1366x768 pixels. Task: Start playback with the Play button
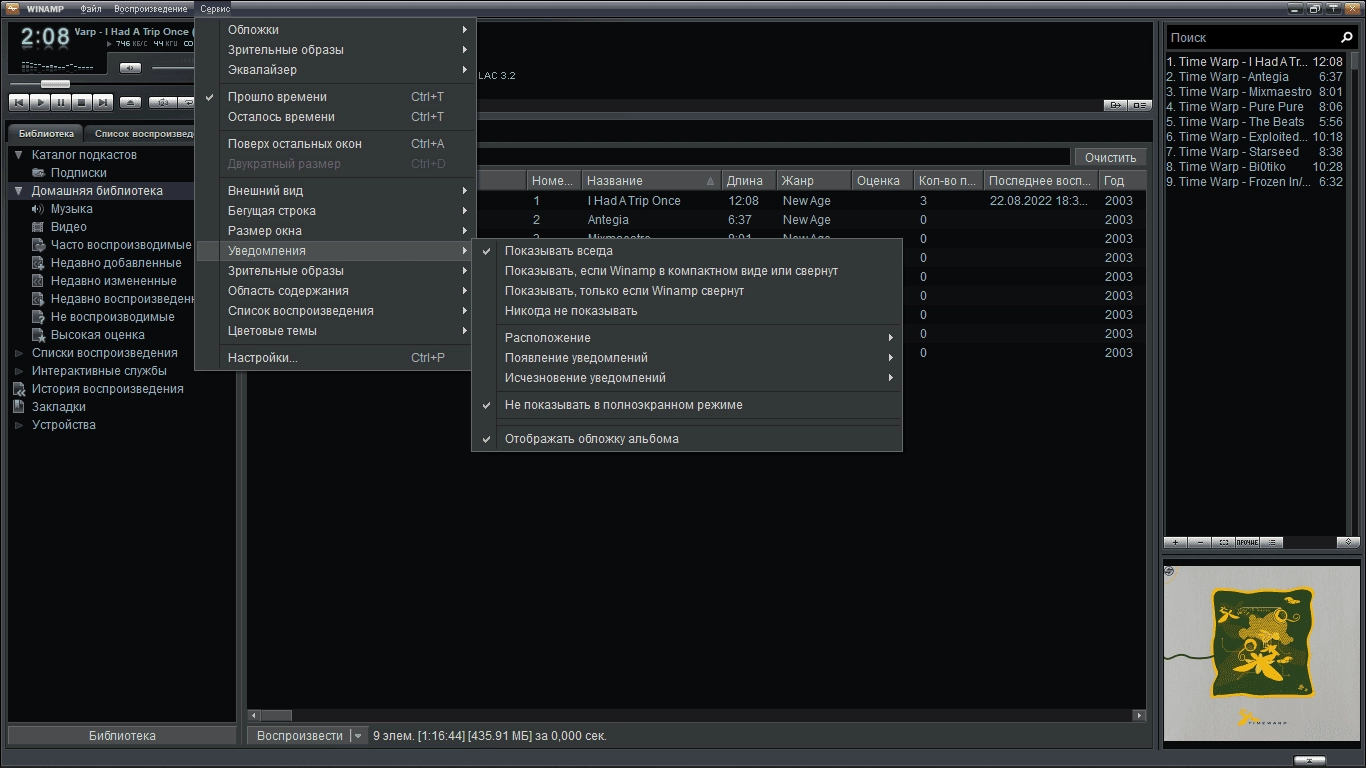pos(39,102)
